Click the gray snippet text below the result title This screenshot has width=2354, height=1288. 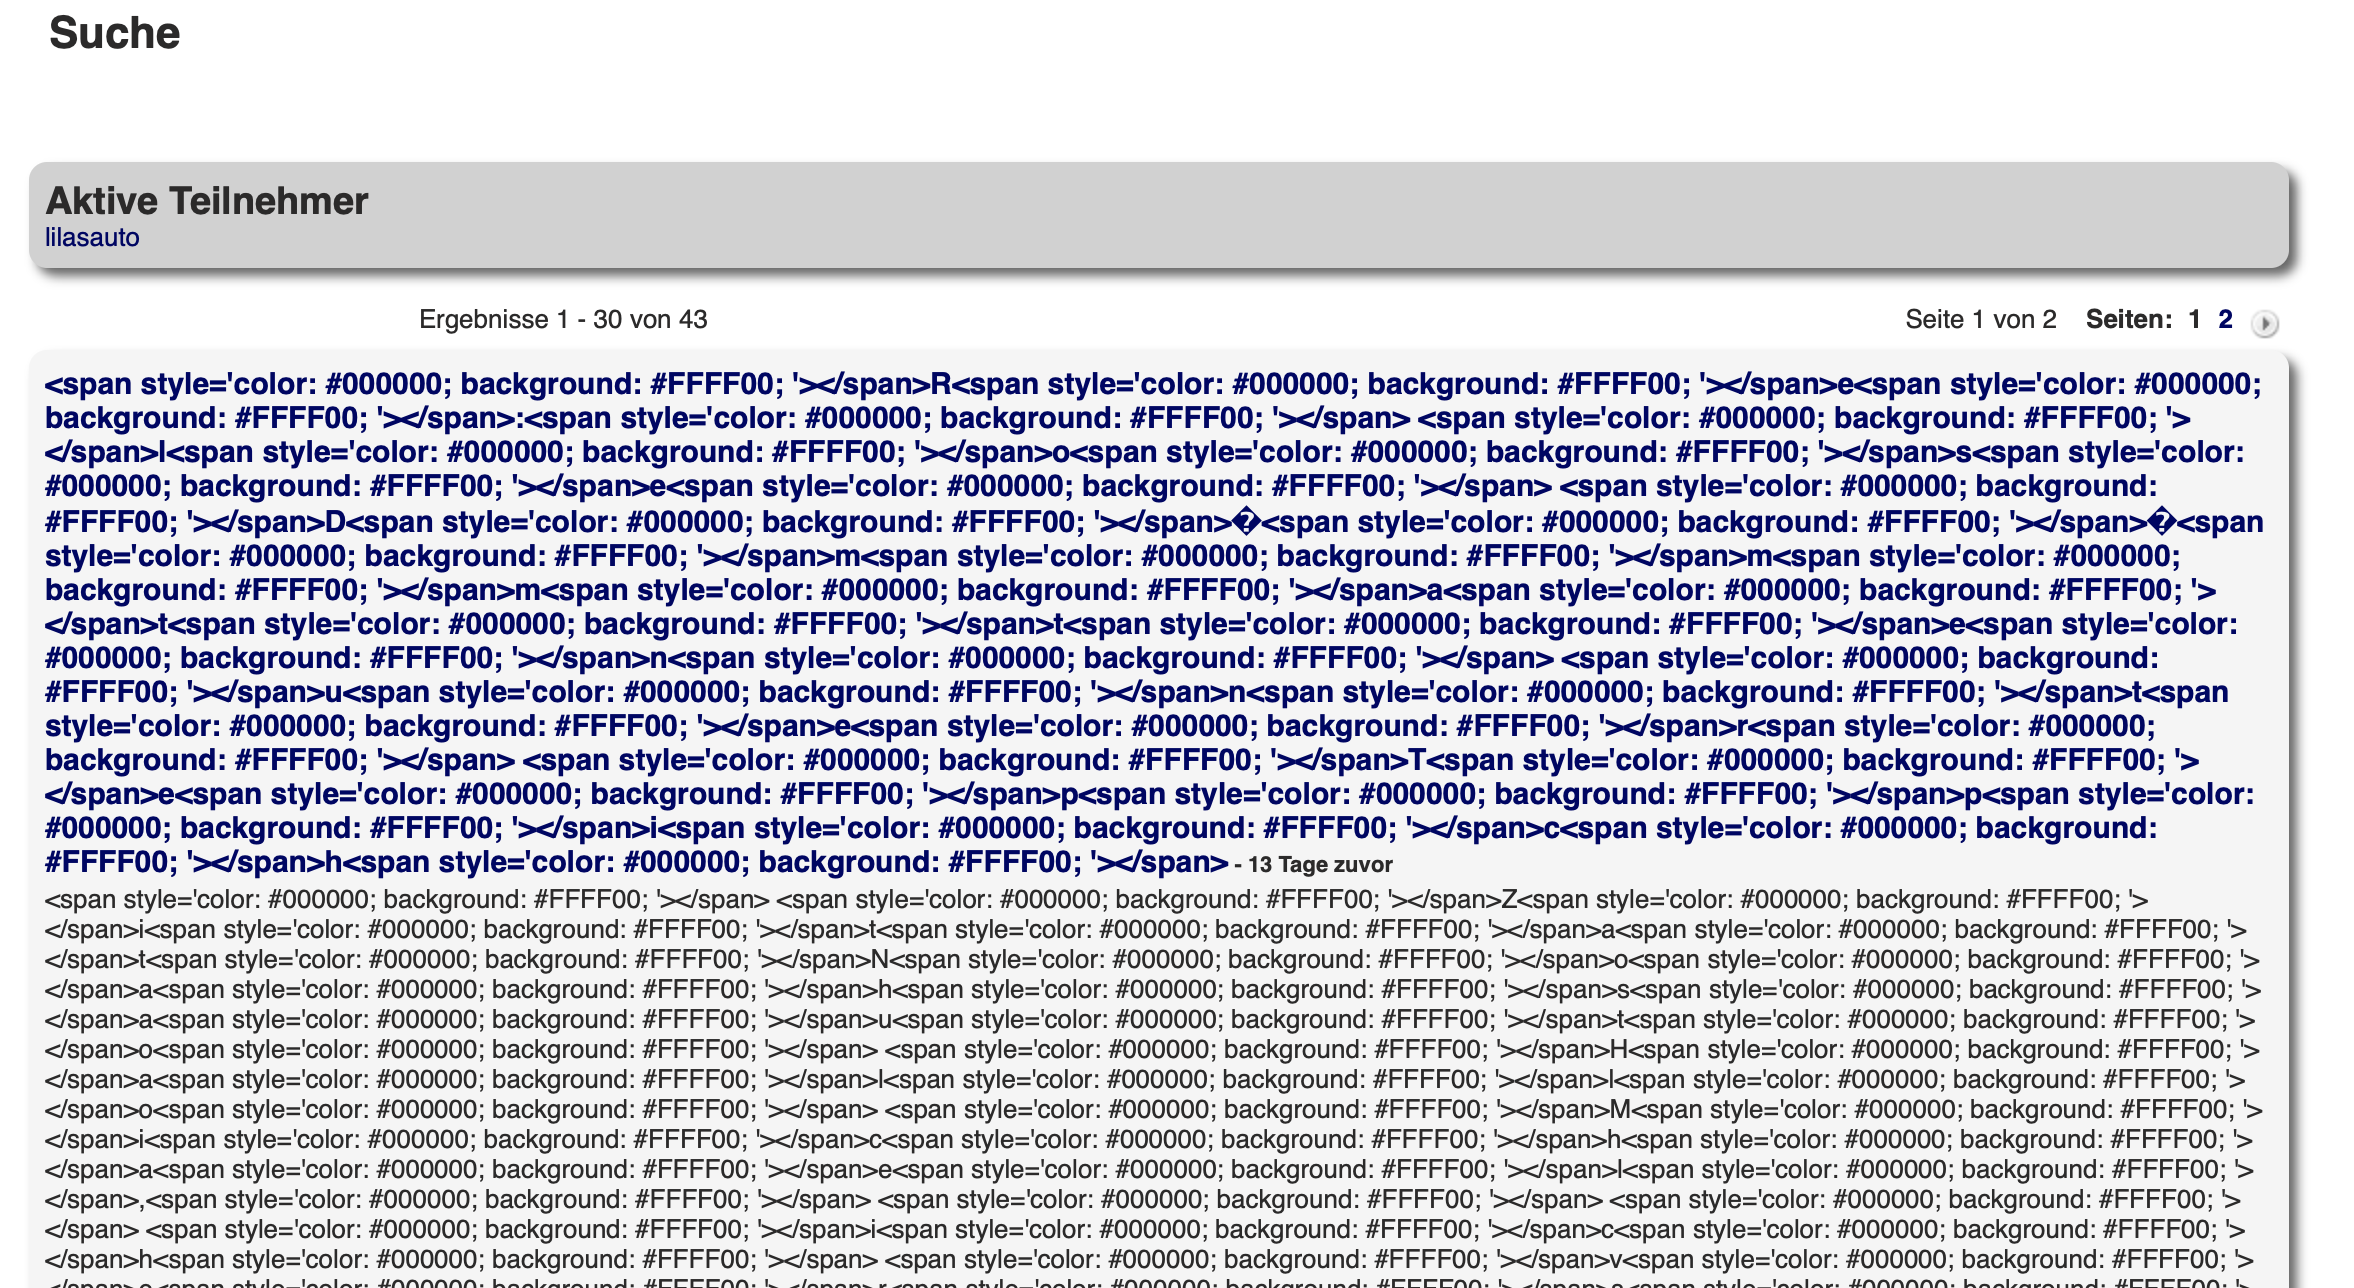pyautogui.click(x=1150, y=1080)
